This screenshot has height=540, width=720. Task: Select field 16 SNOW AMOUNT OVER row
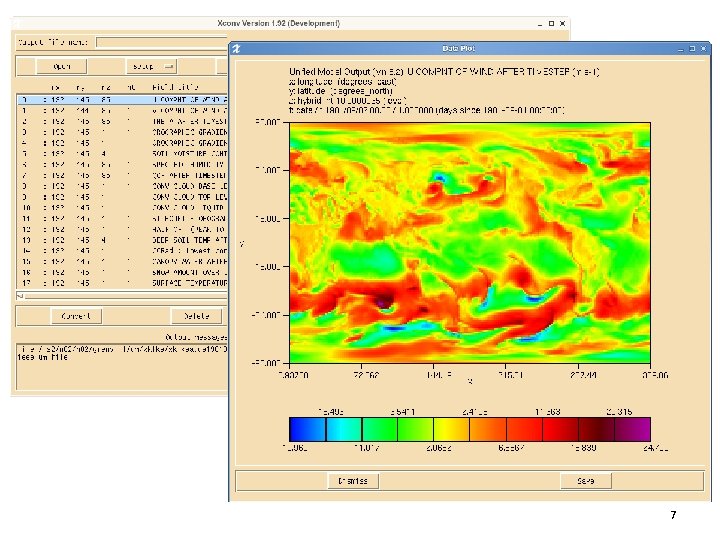point(123,272)
